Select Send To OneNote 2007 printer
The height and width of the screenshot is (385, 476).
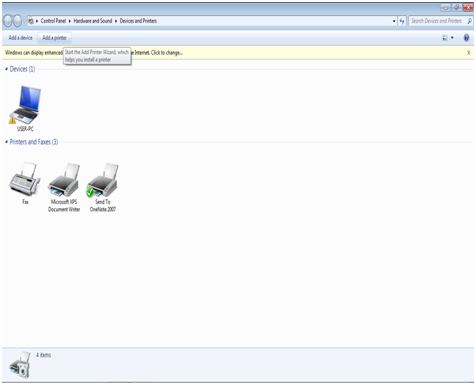(103, 187)
